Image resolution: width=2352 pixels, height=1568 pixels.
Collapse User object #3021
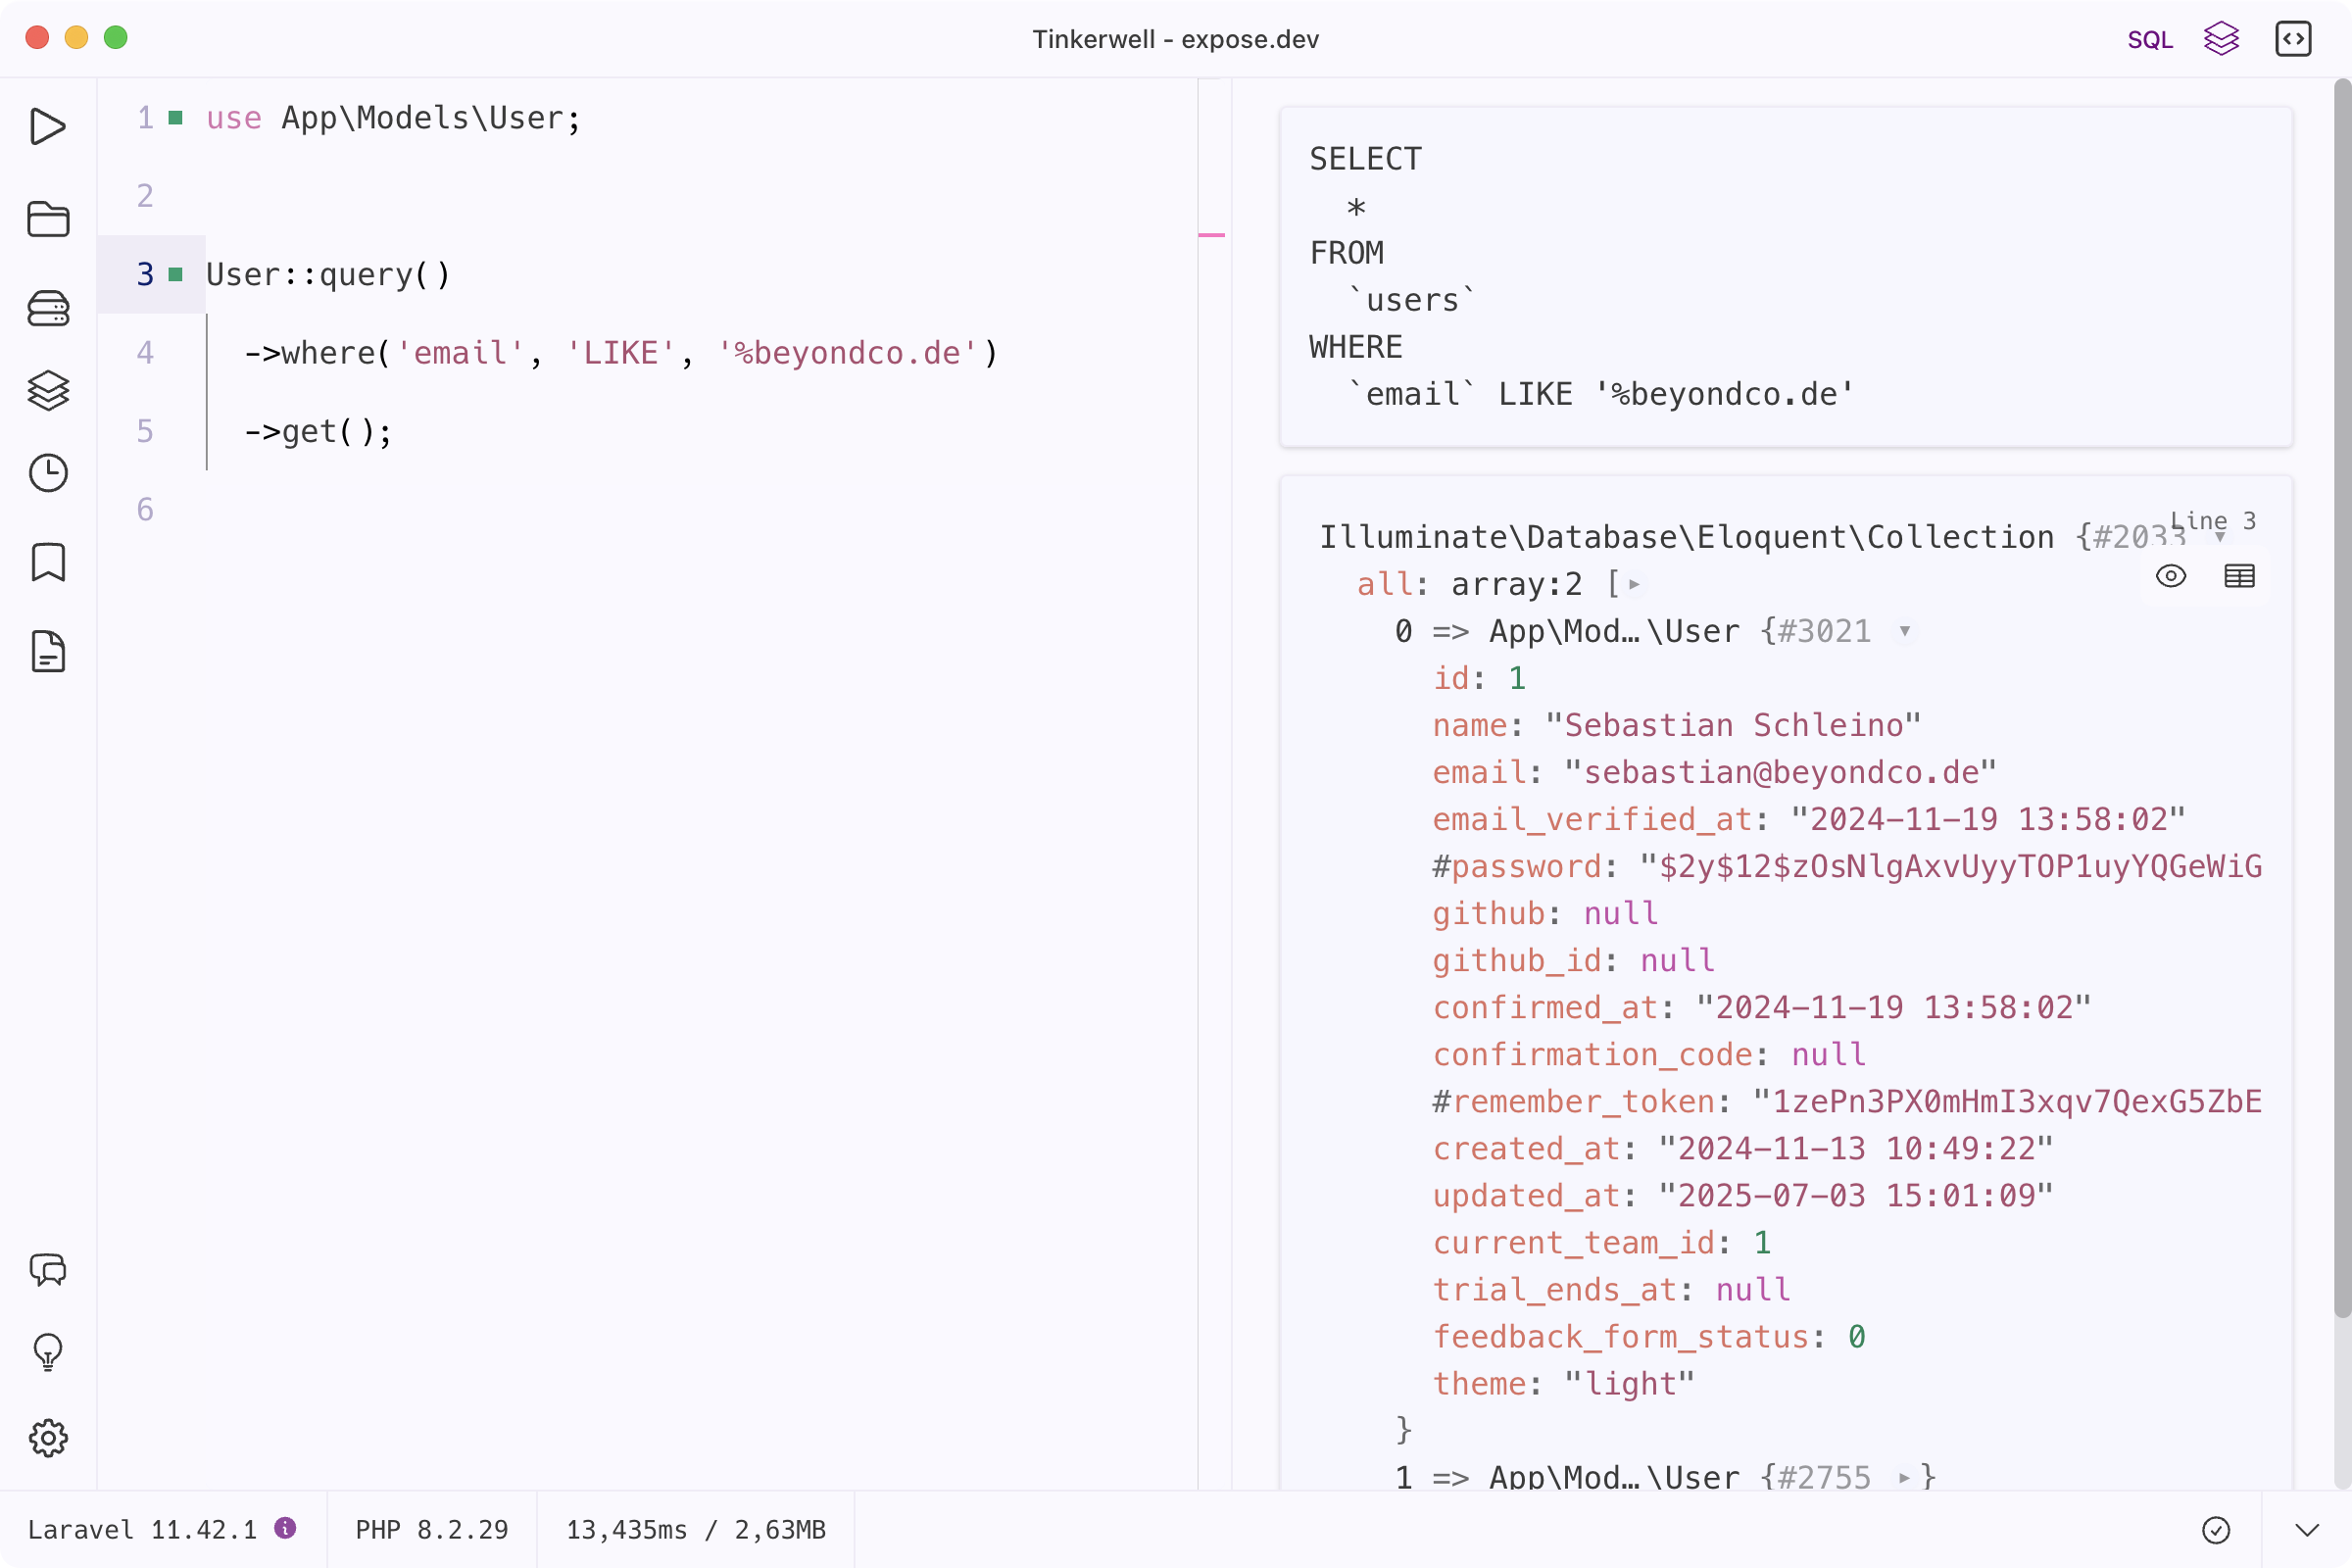click(1905, 631)
